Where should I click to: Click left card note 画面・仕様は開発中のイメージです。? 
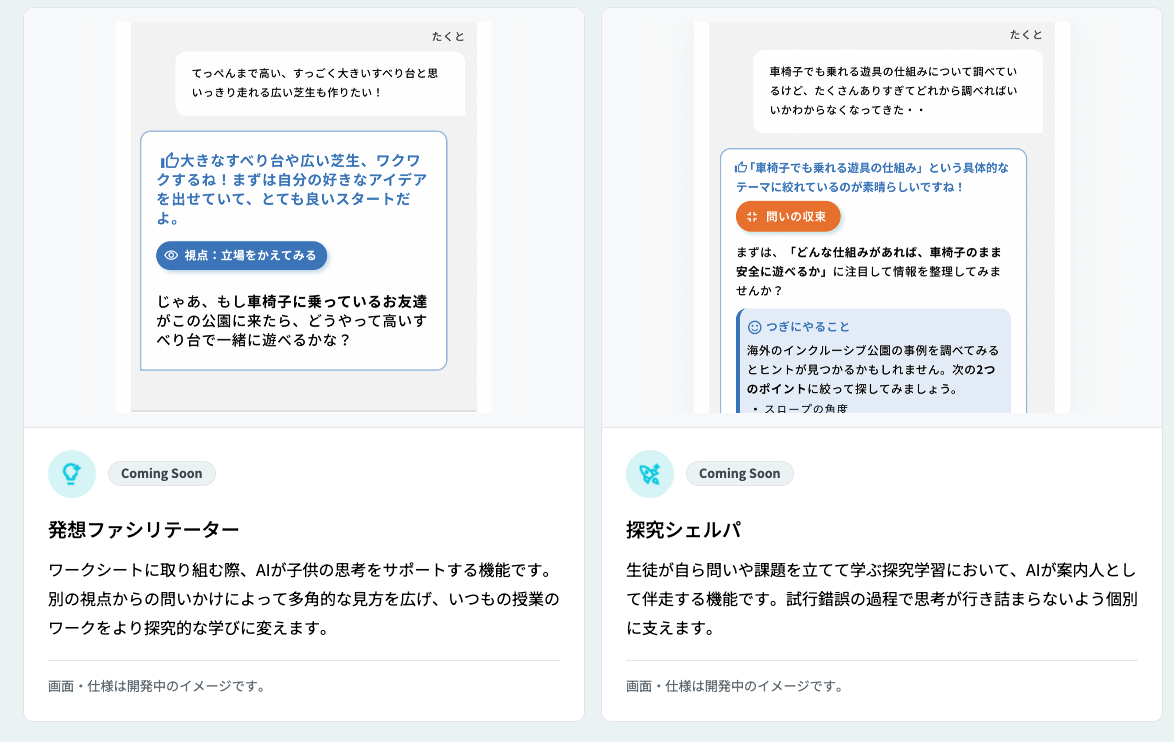[159, 686]
